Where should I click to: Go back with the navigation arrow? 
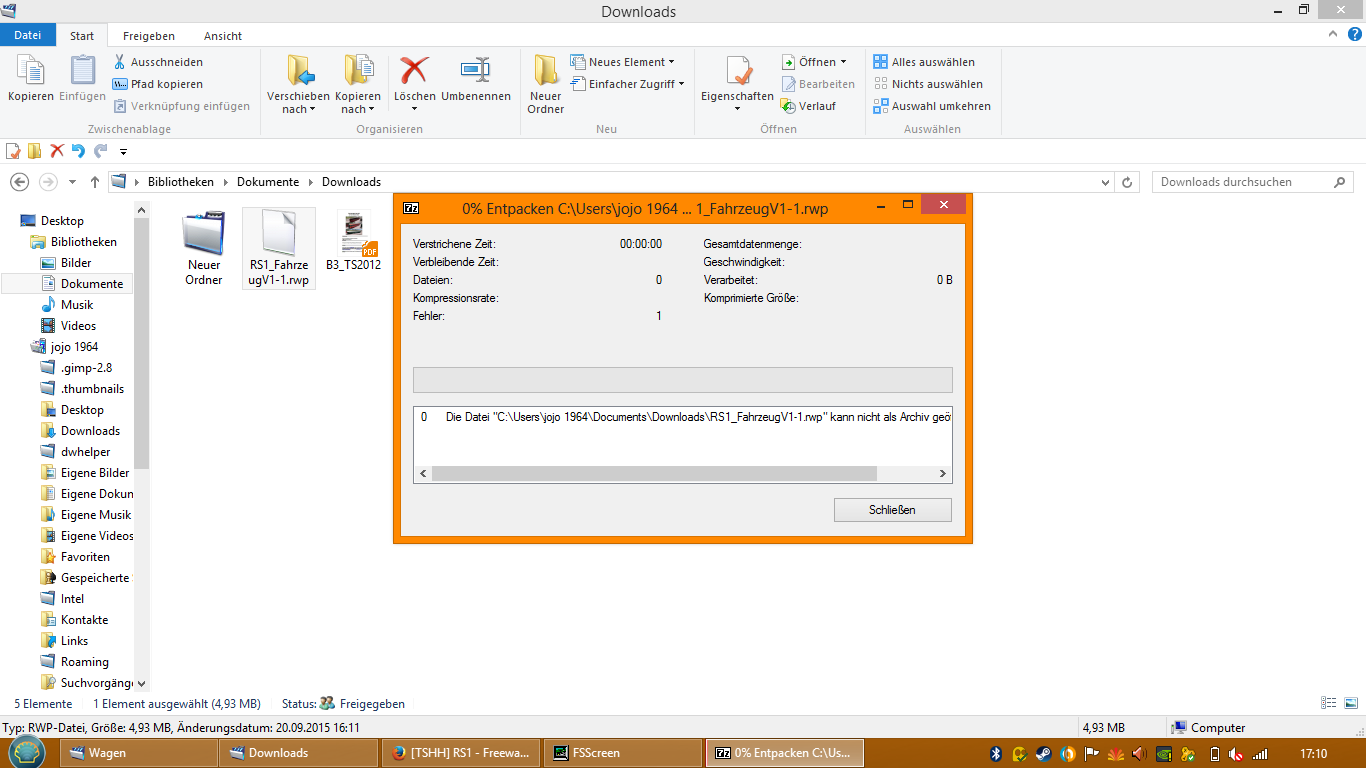(x=19, y=182)
